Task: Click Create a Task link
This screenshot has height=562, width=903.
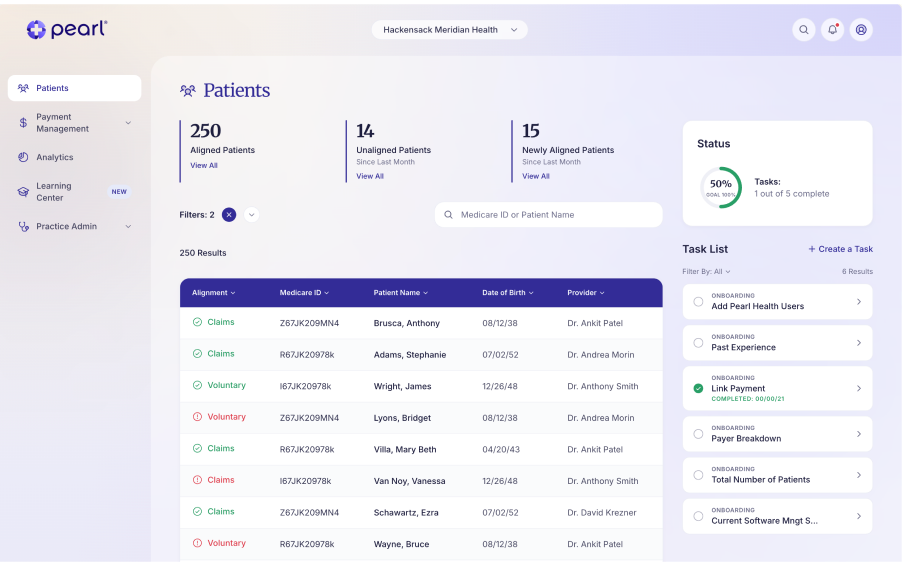Action: [840, 249]
